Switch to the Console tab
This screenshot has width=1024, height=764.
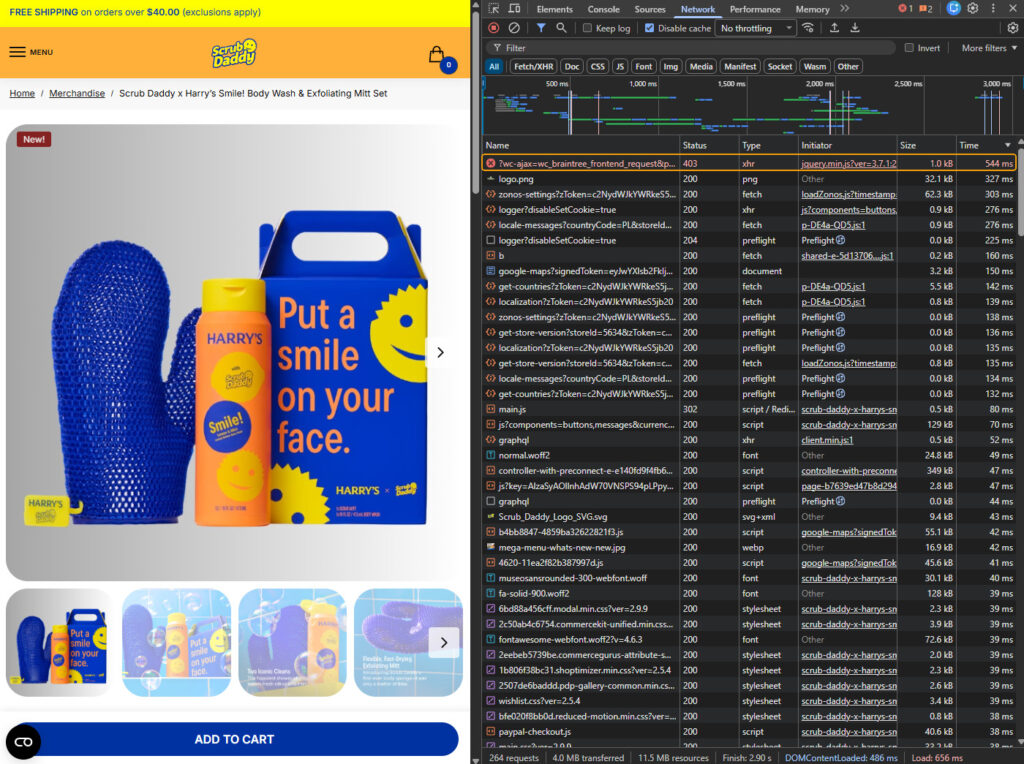coord(603,9)
